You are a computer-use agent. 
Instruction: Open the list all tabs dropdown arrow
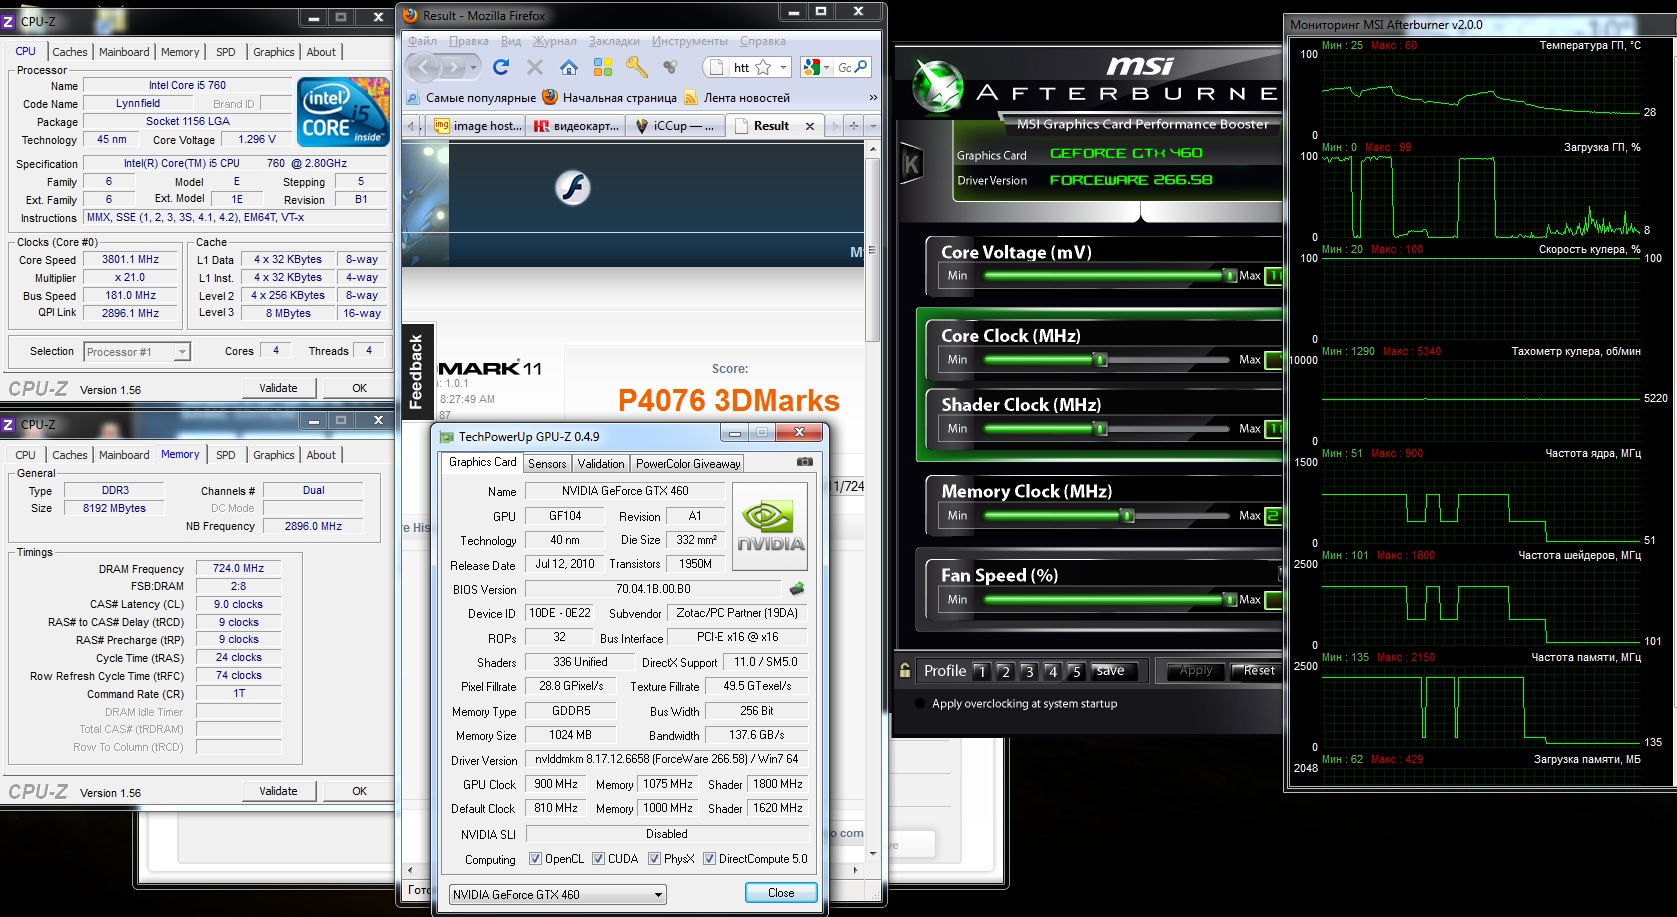873,126
